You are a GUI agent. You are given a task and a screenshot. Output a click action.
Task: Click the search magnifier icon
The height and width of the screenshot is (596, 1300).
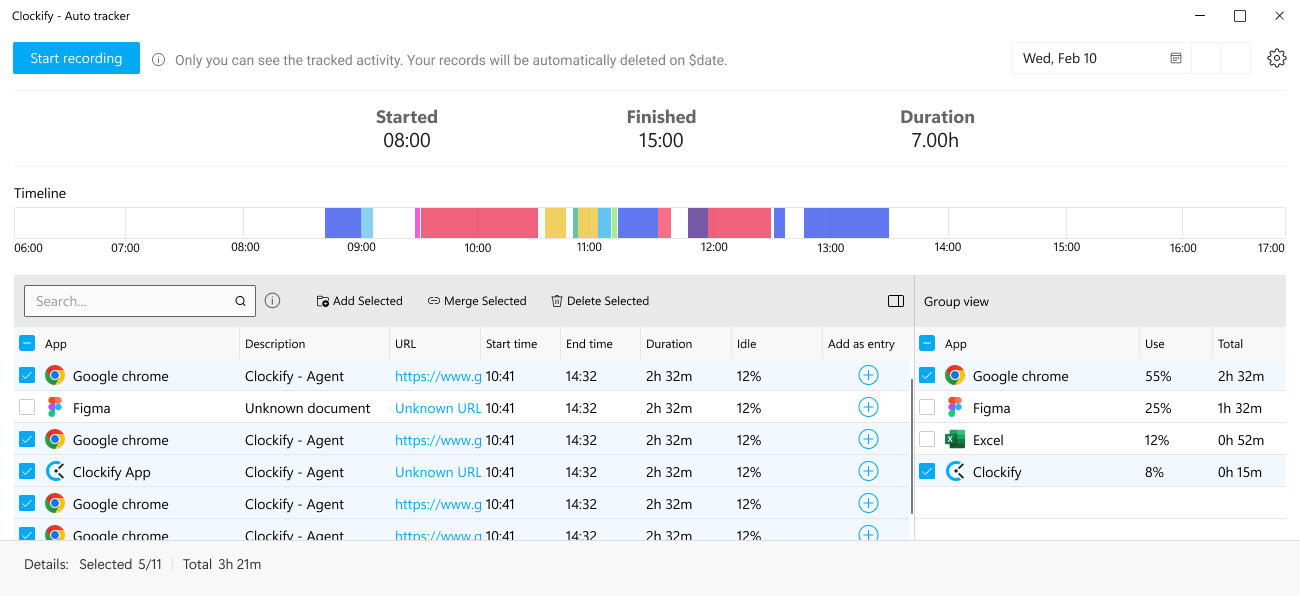[240, 301]
